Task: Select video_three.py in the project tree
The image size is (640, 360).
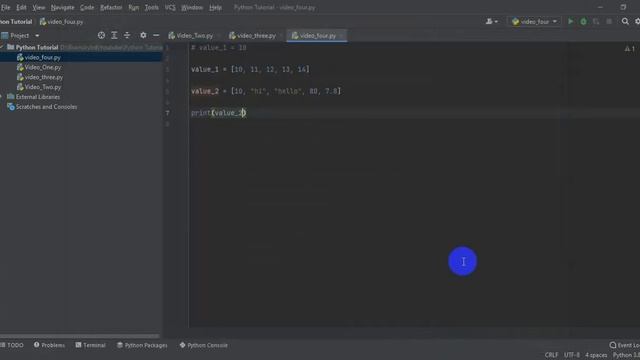Action: 43,77
